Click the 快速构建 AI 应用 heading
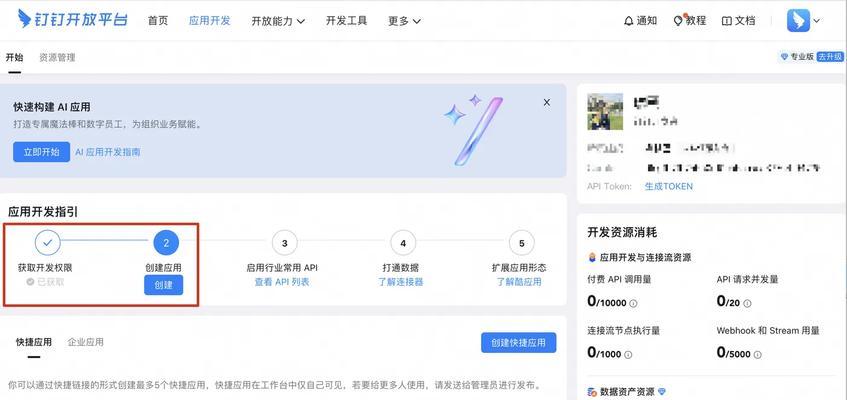 coord(52,108)
